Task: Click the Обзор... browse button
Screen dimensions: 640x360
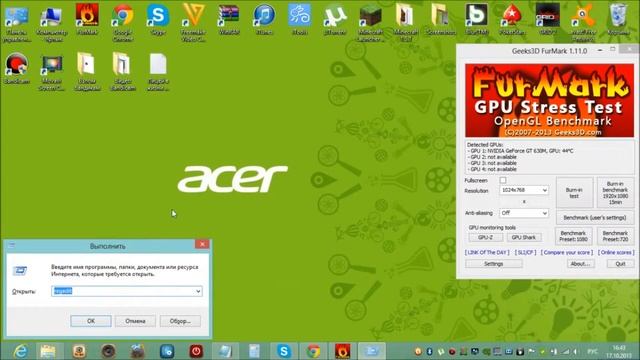Action: [x=180, y=321]
